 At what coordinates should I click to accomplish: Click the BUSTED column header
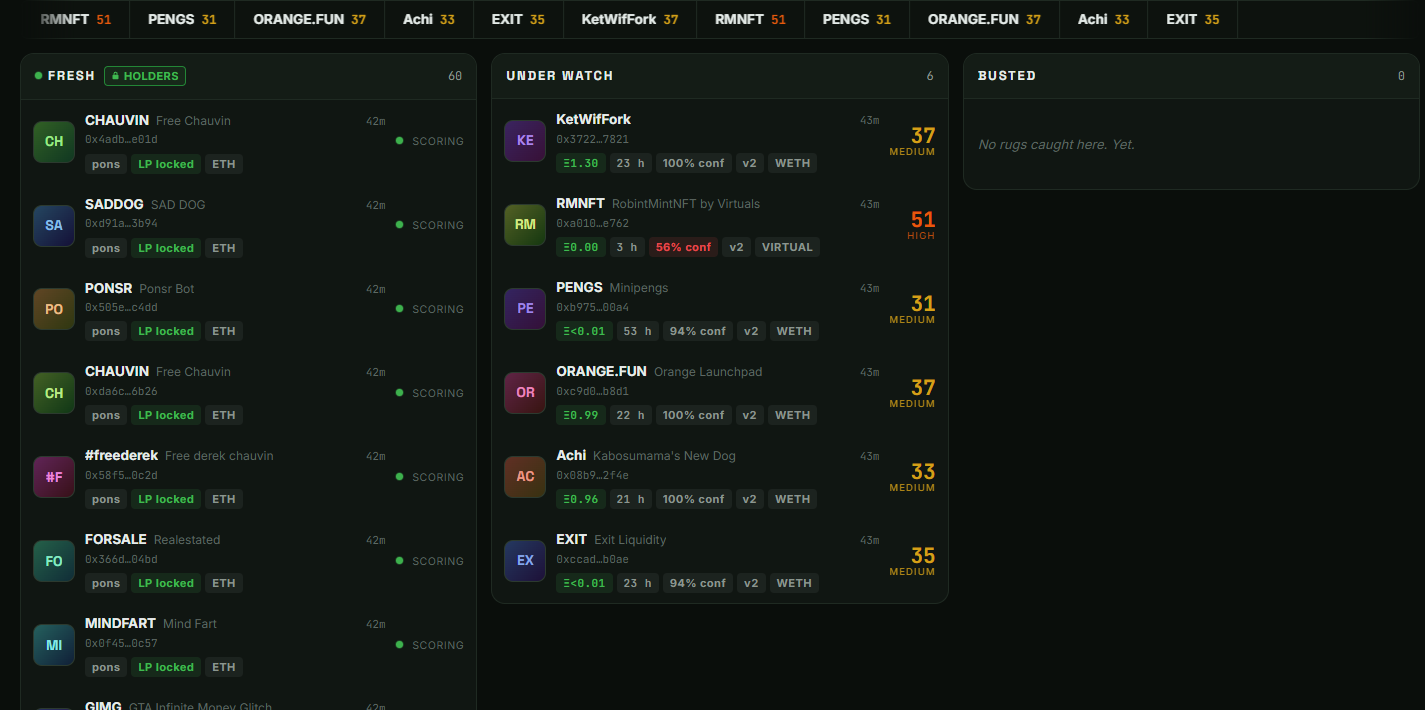coord(1007,76)
